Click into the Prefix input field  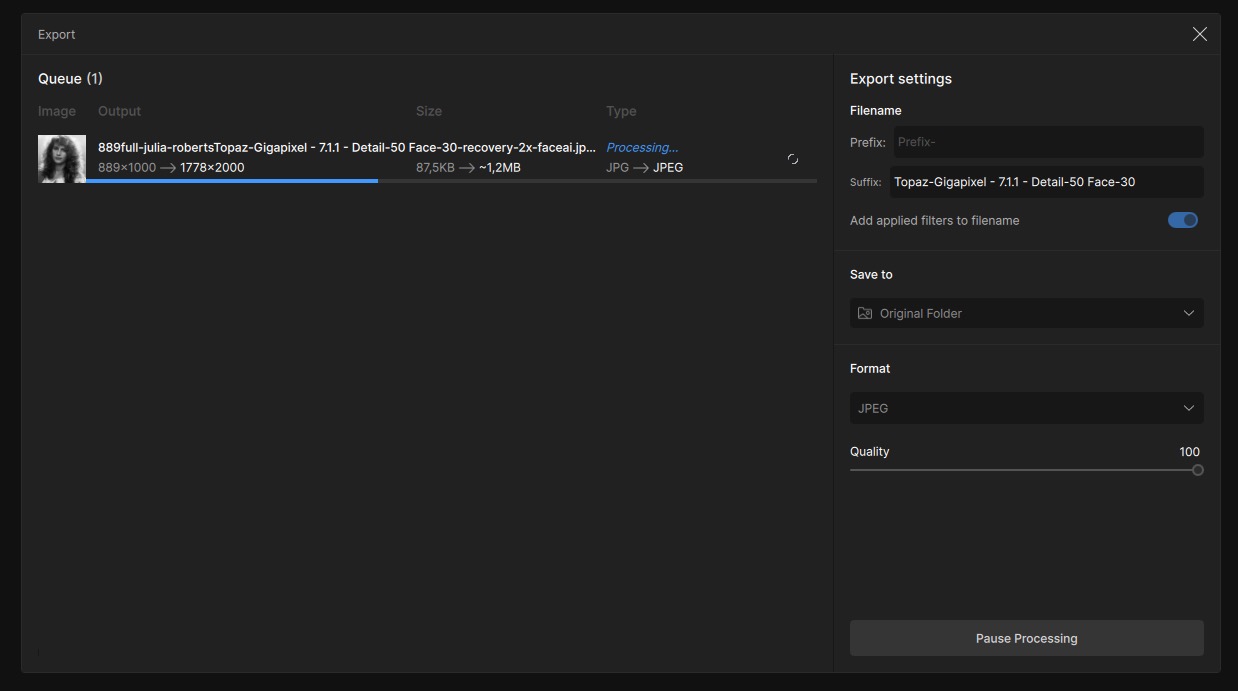pos(1048,142)
